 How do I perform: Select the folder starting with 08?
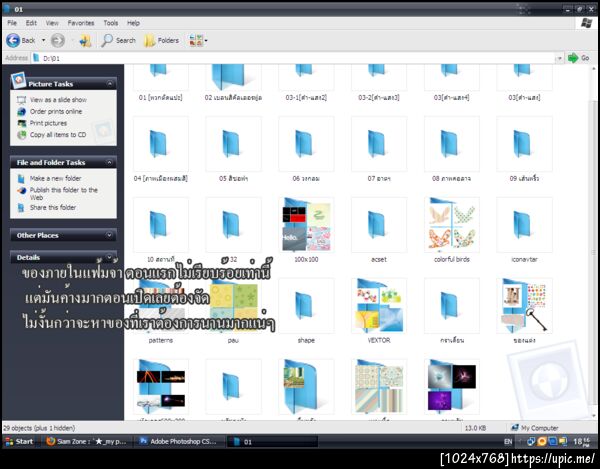point(452,144)
